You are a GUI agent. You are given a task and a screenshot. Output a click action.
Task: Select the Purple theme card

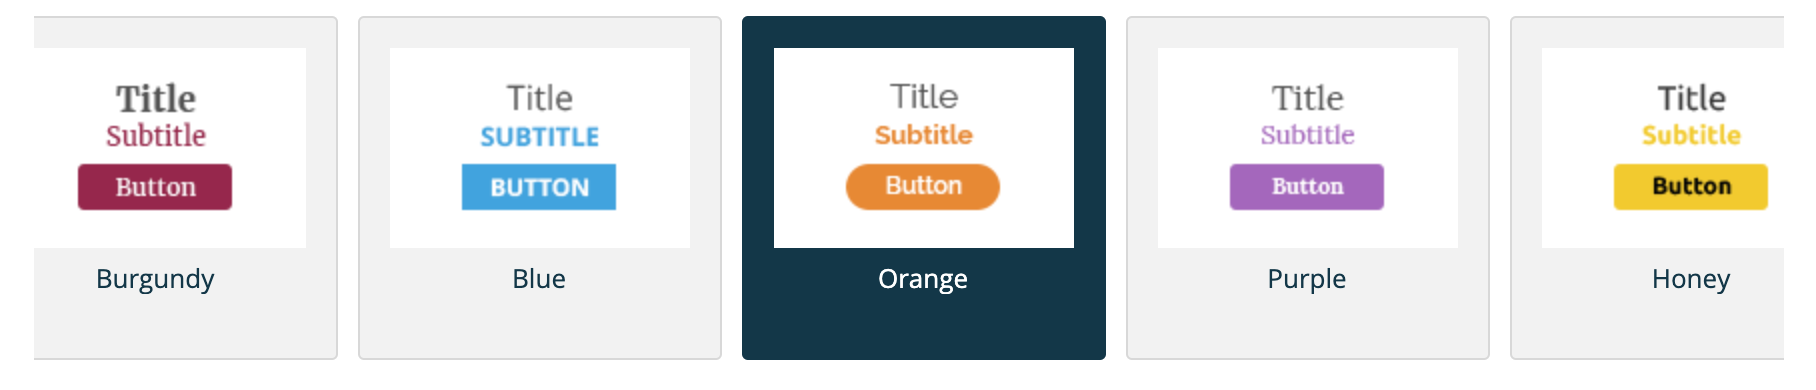(1308, 188)
